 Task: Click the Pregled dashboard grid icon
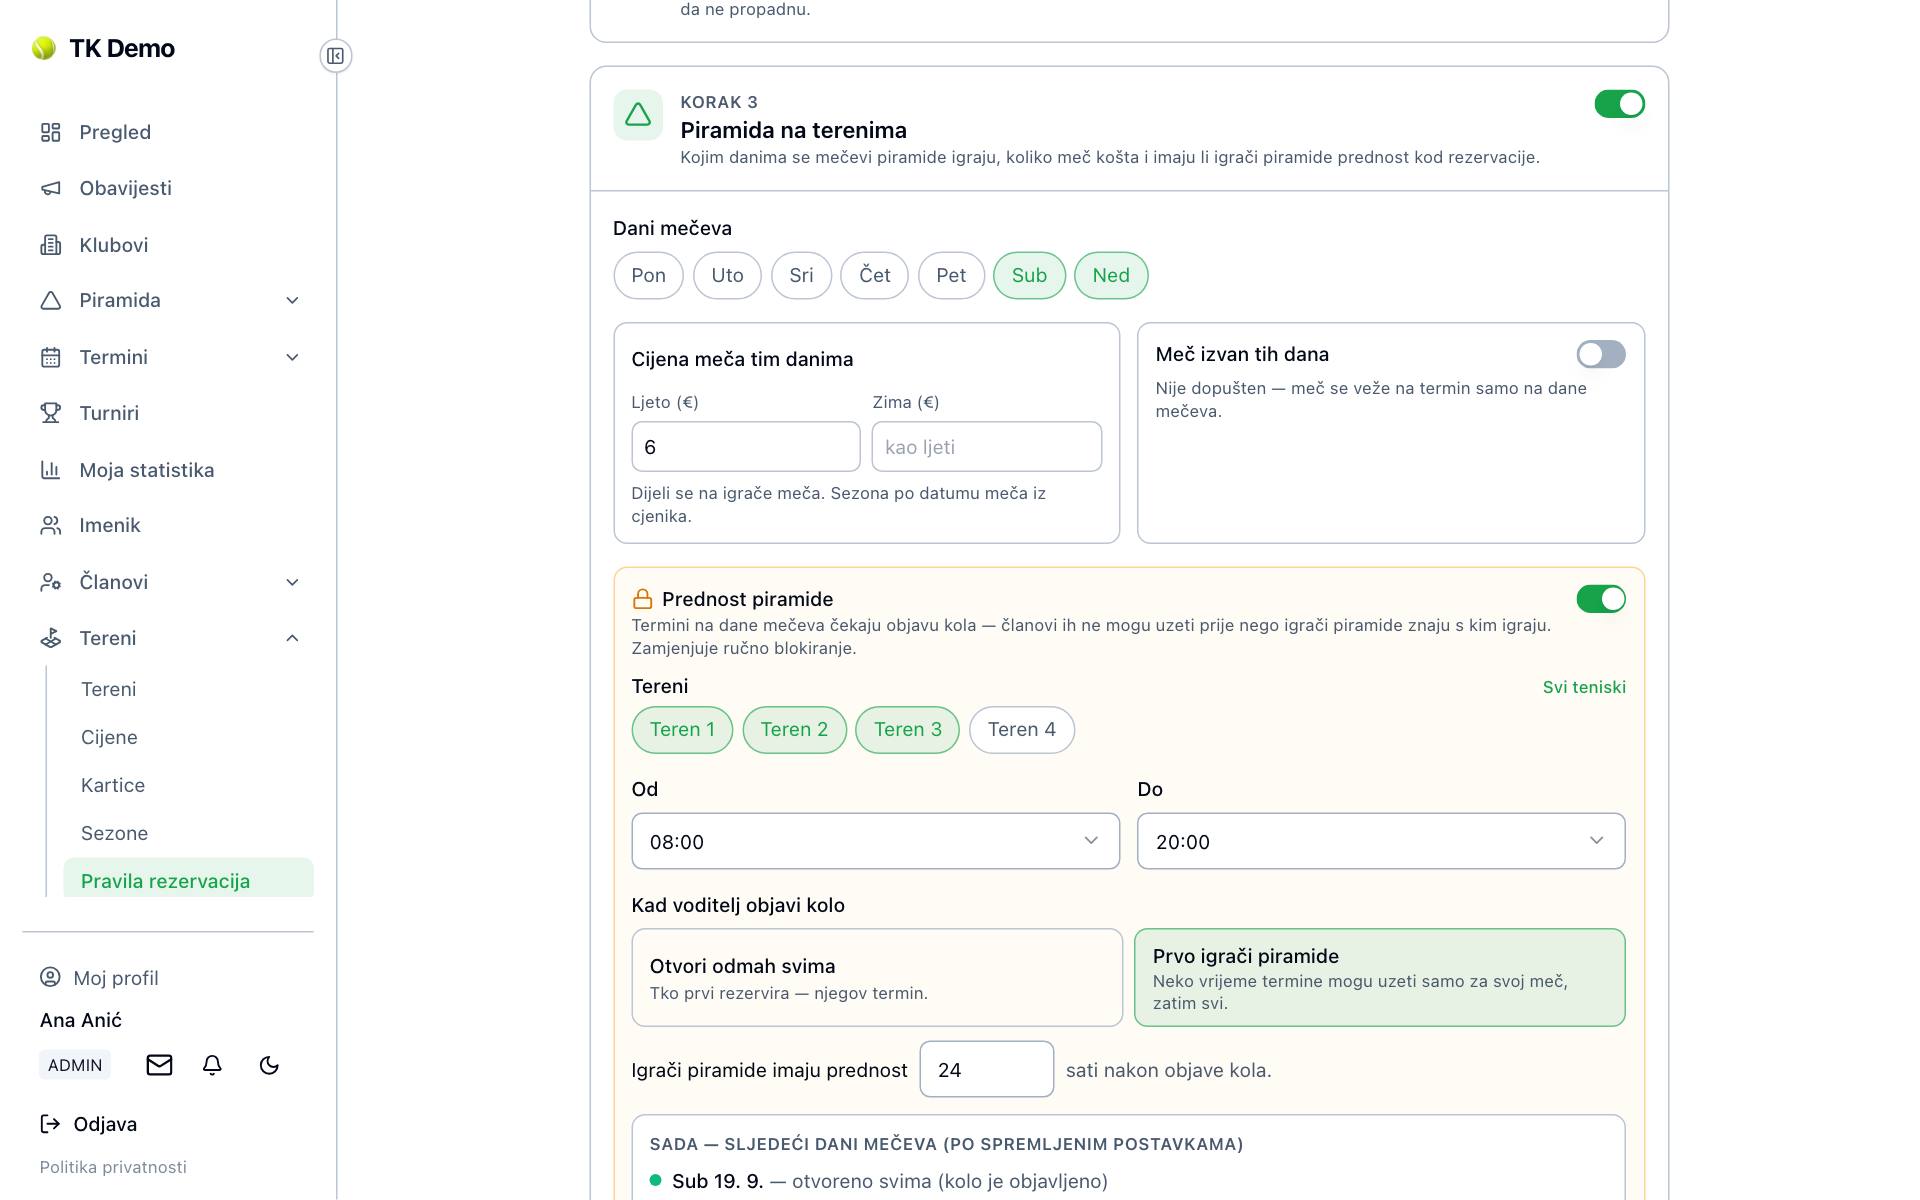coord(50,132)
